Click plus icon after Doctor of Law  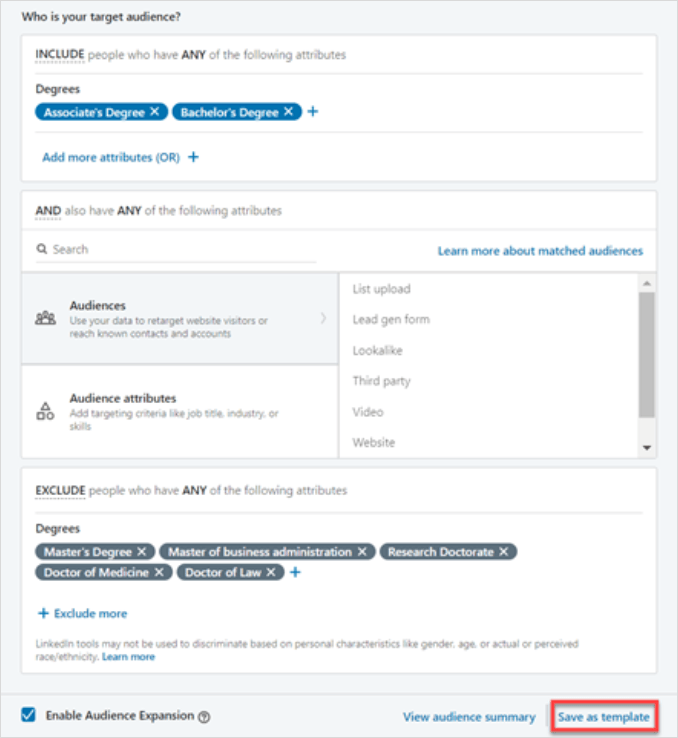295,573
